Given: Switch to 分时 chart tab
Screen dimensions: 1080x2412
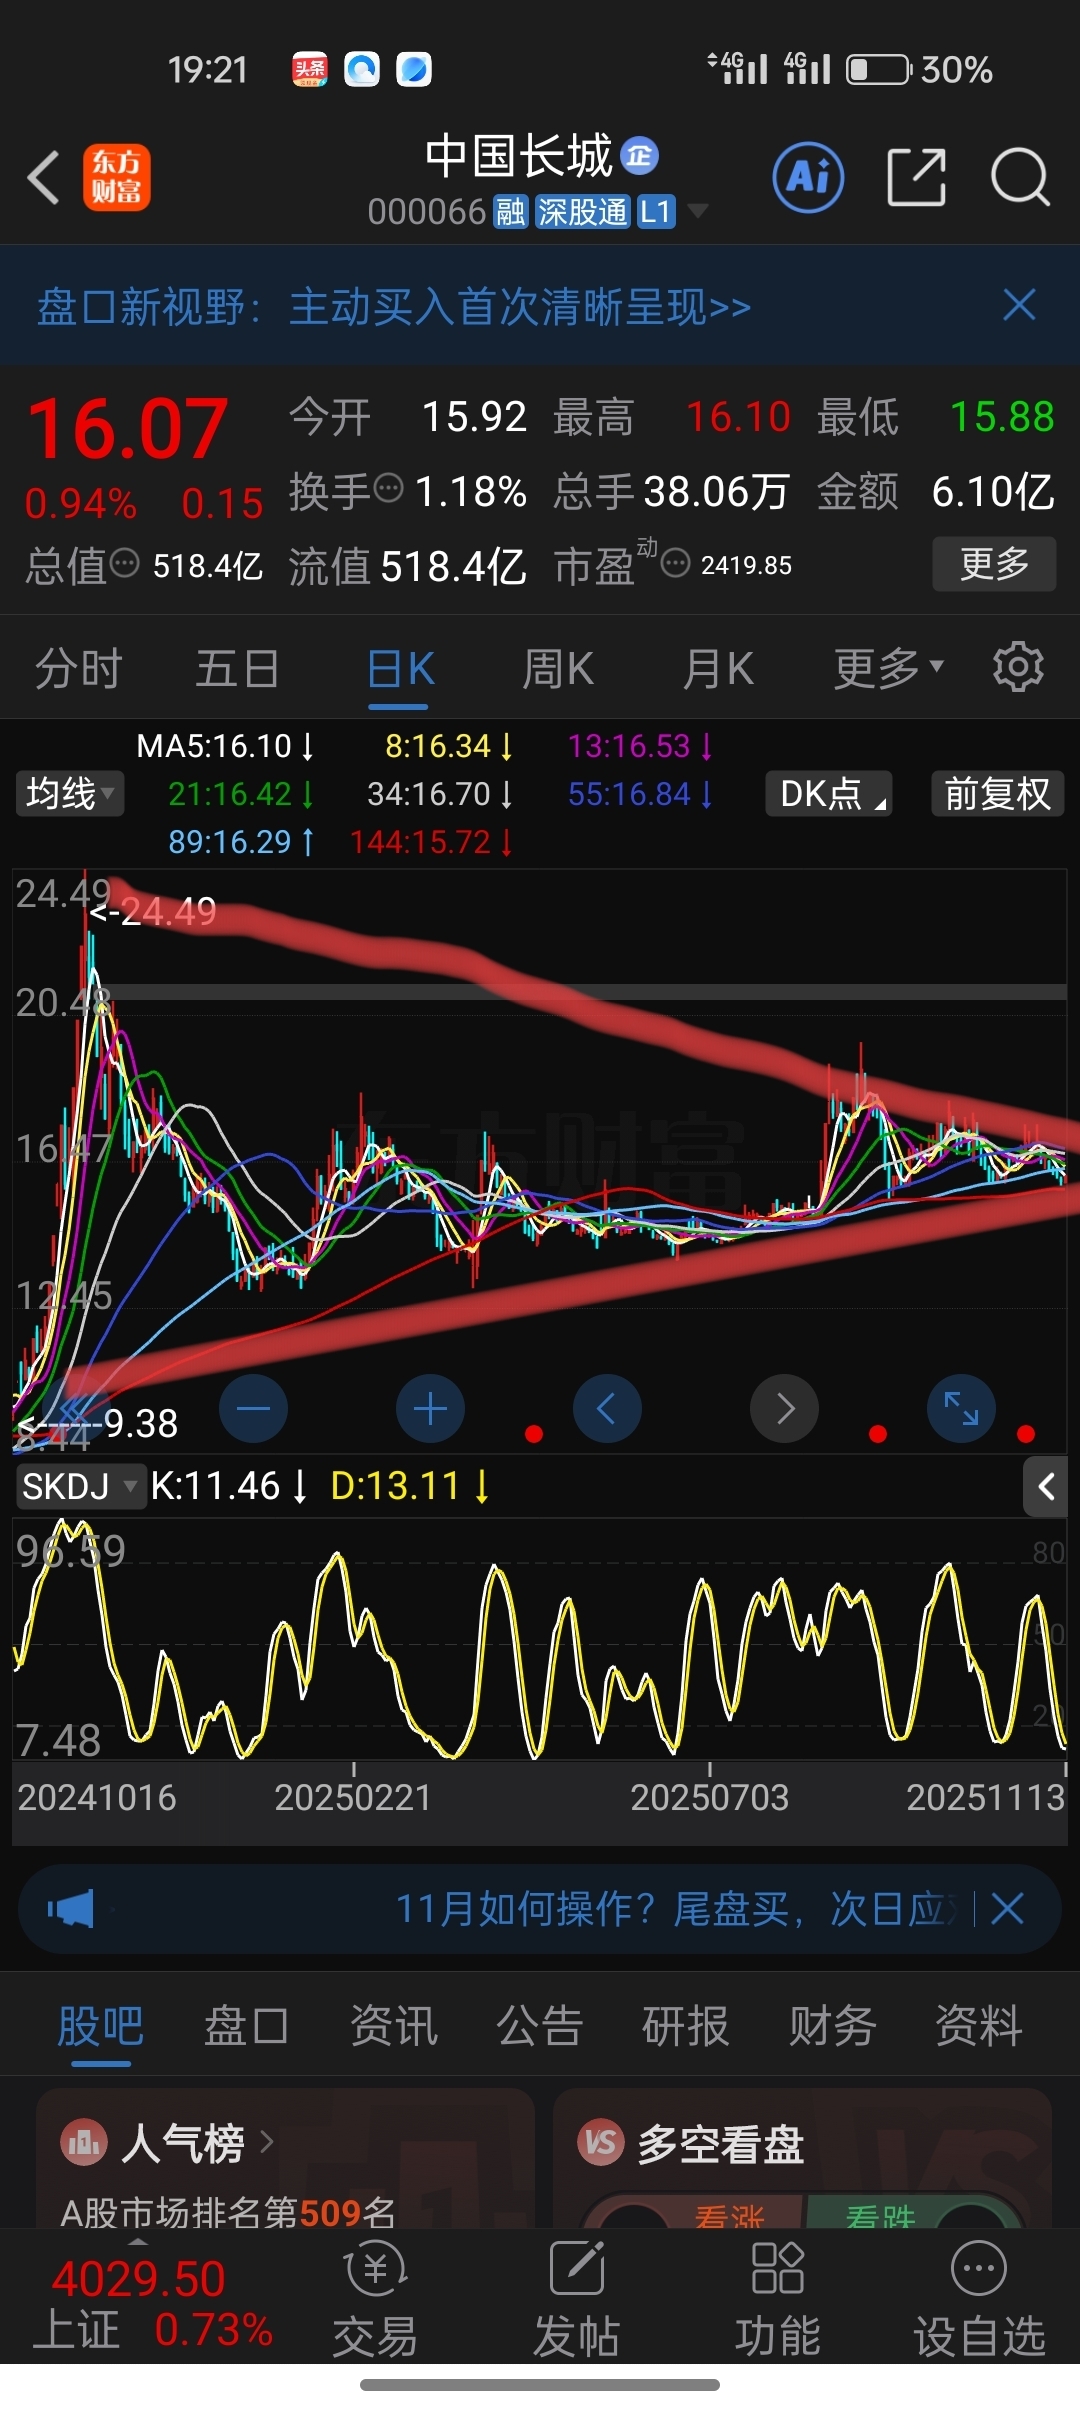Looking at the screenshot, I should (x=79, y=668).
